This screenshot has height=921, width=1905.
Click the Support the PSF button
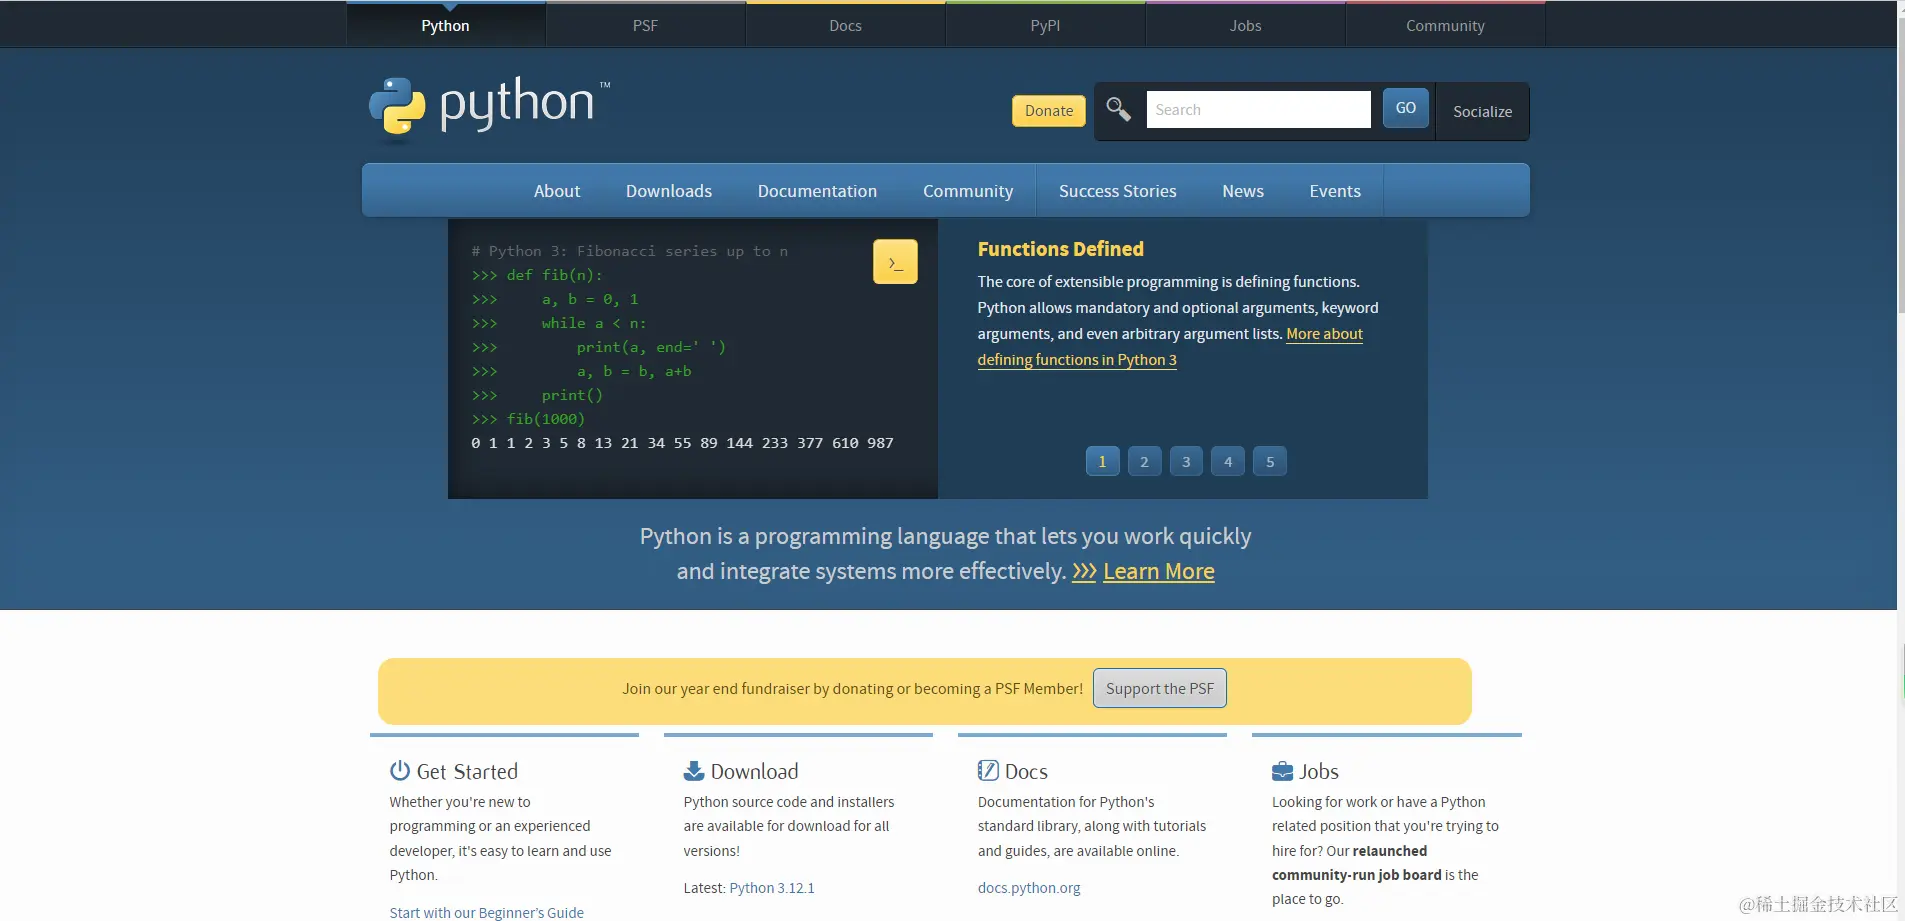tap(1160, 688)
